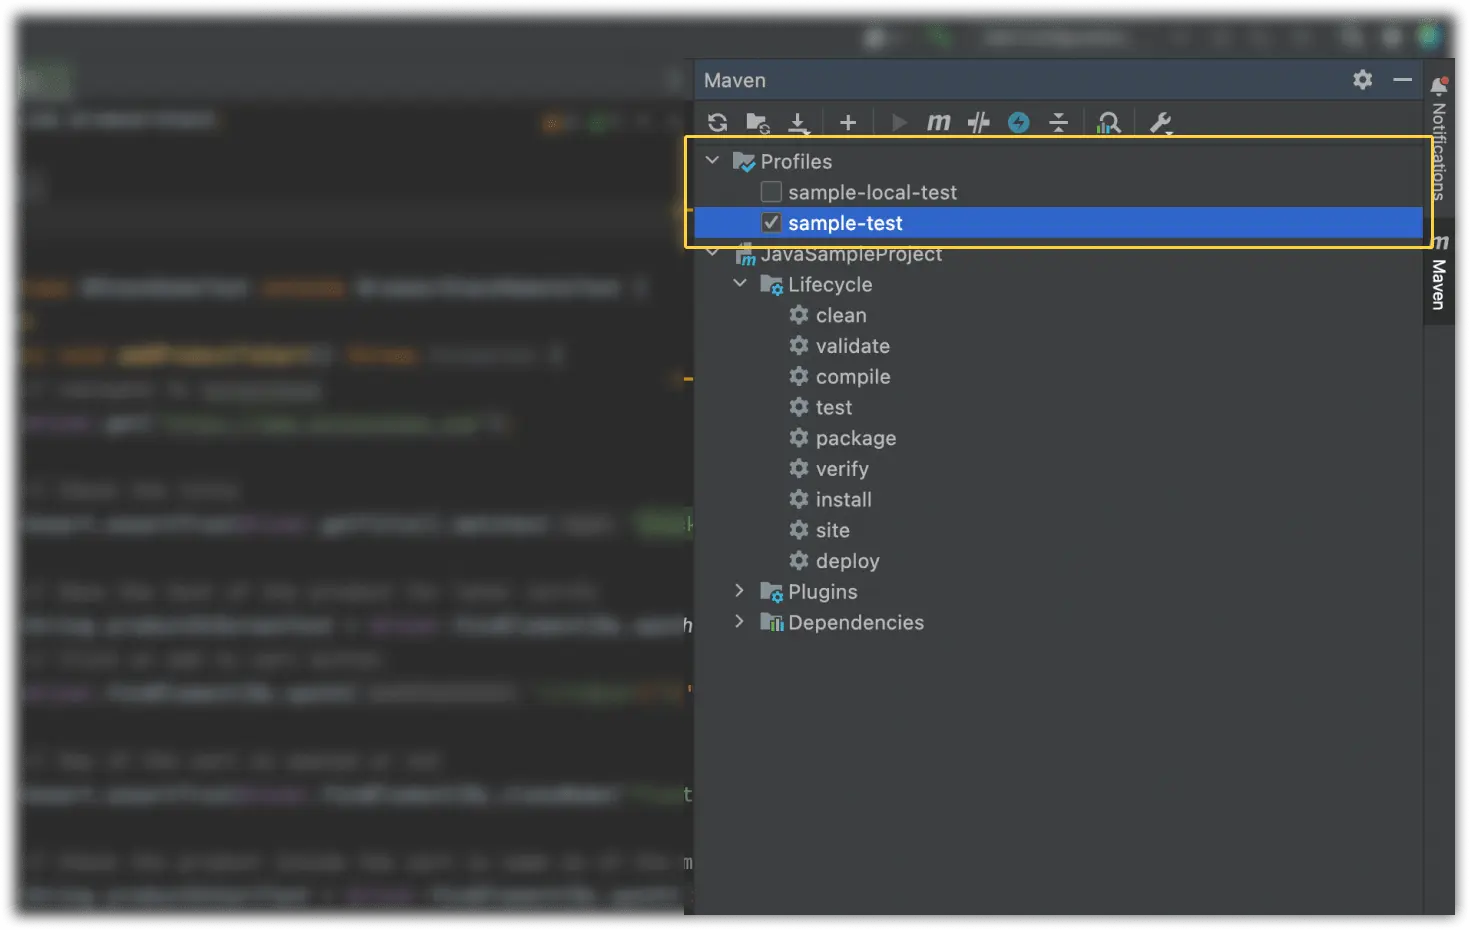This screenshot has height=930, width=1470.
Task: Expand the Plugins node
Action: 740,591
